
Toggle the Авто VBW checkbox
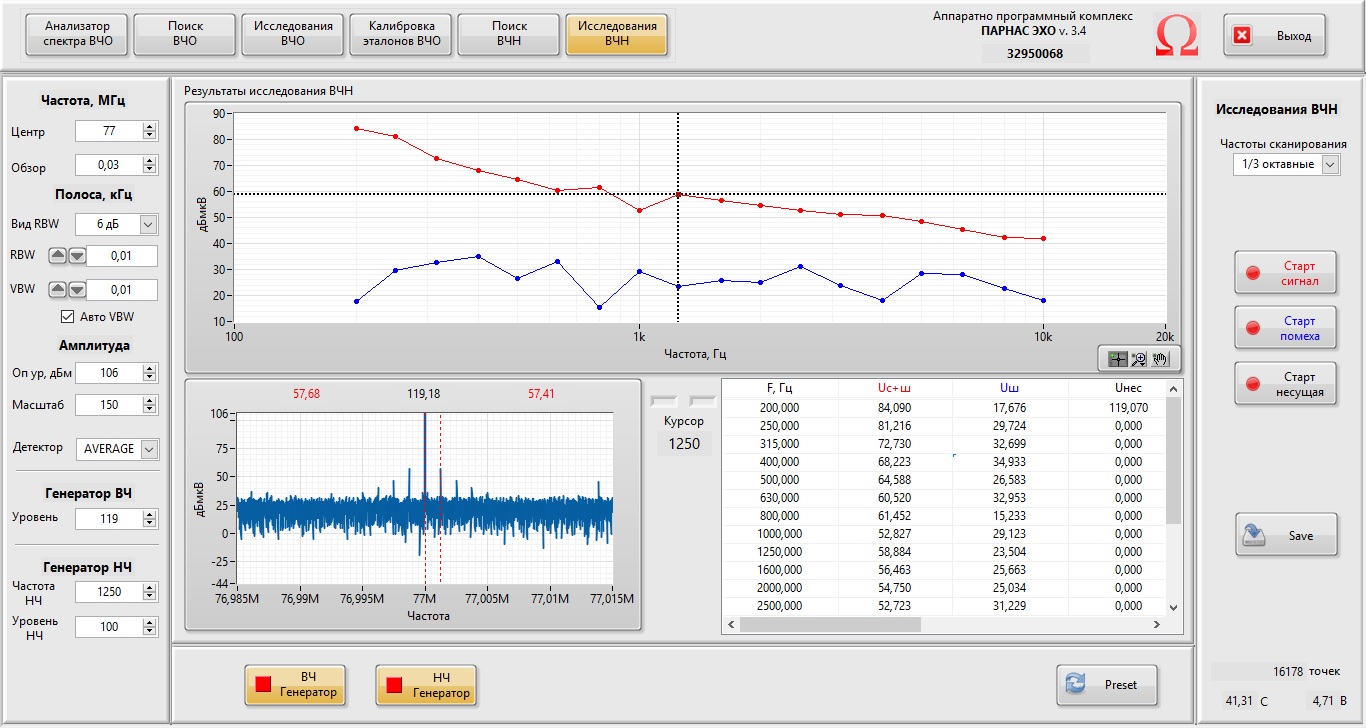(68, 317)
